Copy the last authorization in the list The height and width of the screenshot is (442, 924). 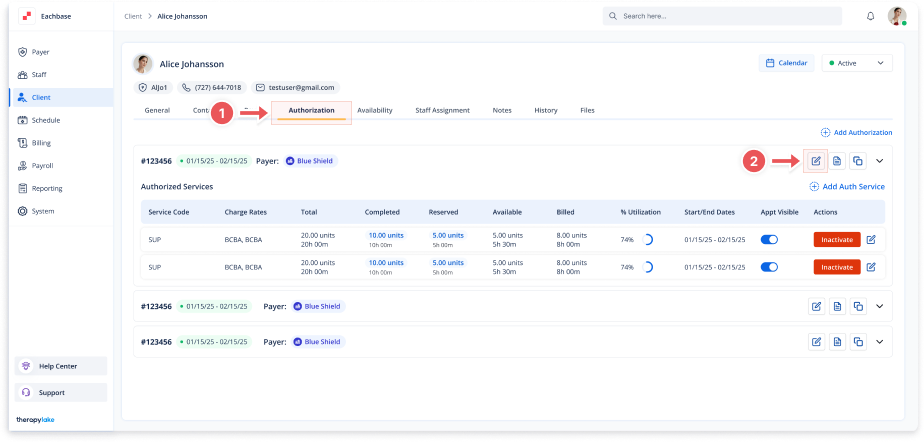858,341
